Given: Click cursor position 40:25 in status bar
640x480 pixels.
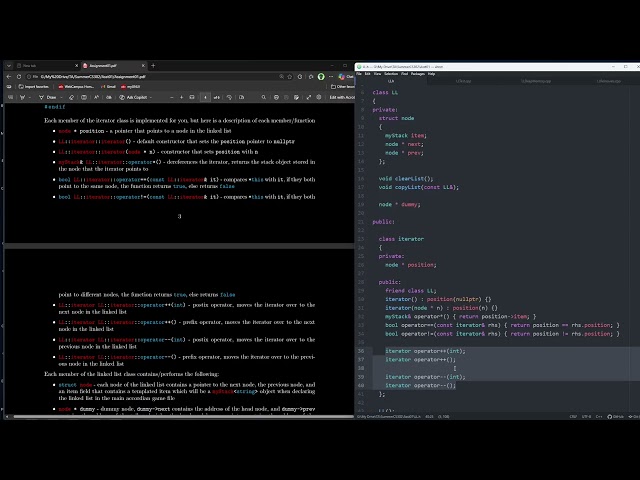Looking at the screenshot, I should click(429, 417).
